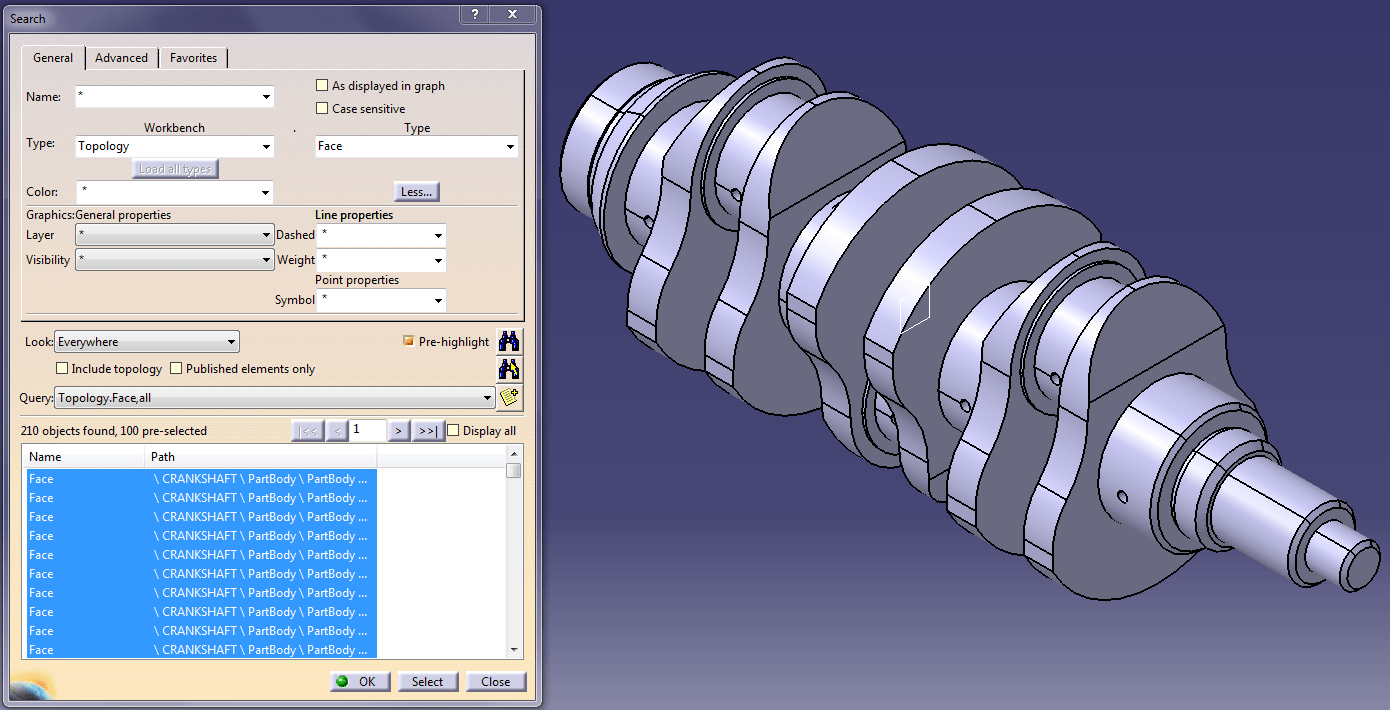Check Published elements only

[176, 369]
